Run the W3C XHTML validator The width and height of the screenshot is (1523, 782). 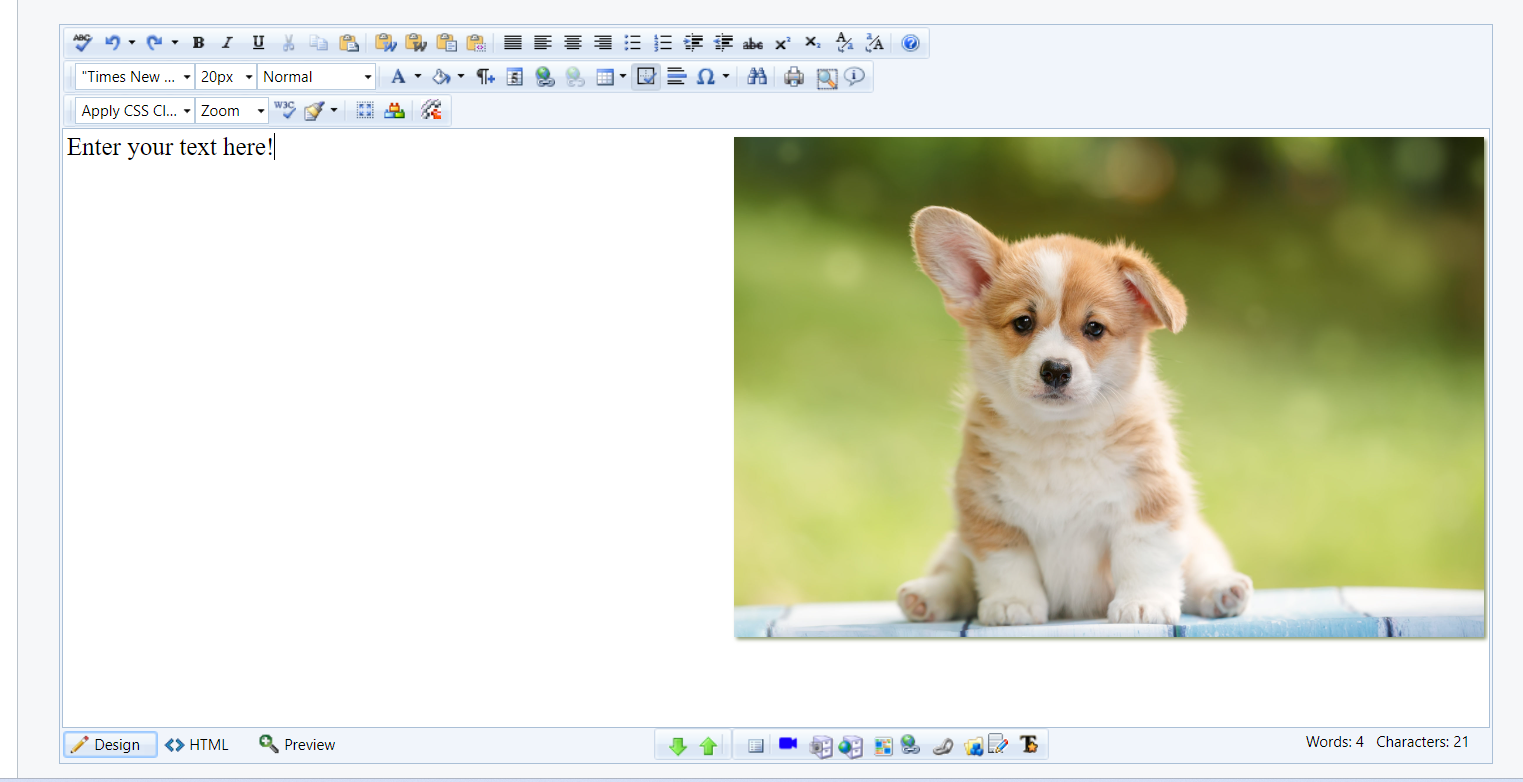(x=285, y=110)
